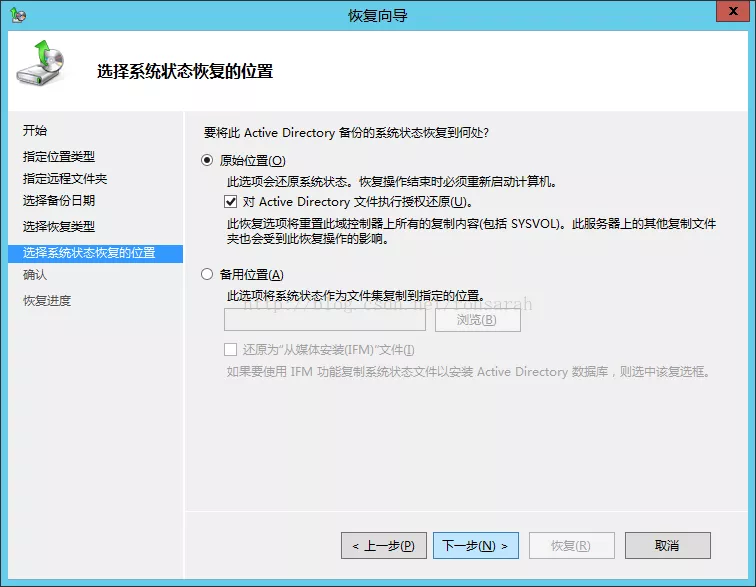Viewport: 756px width, 587px height.
Task: Select the 原始位置(O) radio button
Action: tap(208, 160)
